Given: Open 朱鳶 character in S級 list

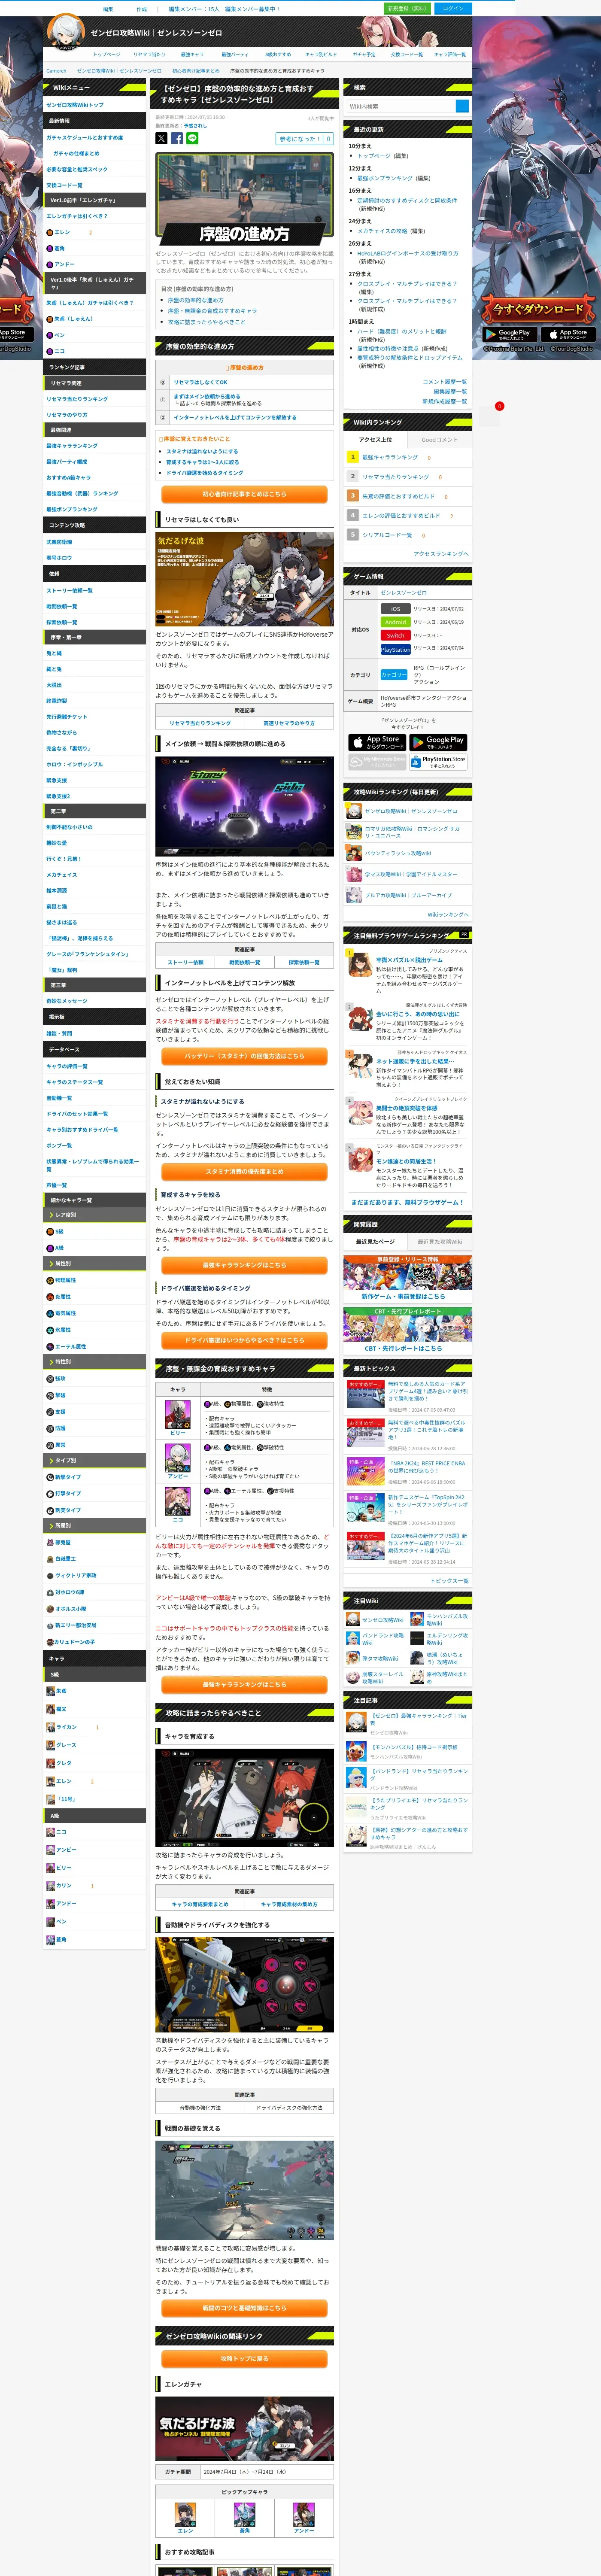Looking at the screenshot, I should tap(56, 1691).
